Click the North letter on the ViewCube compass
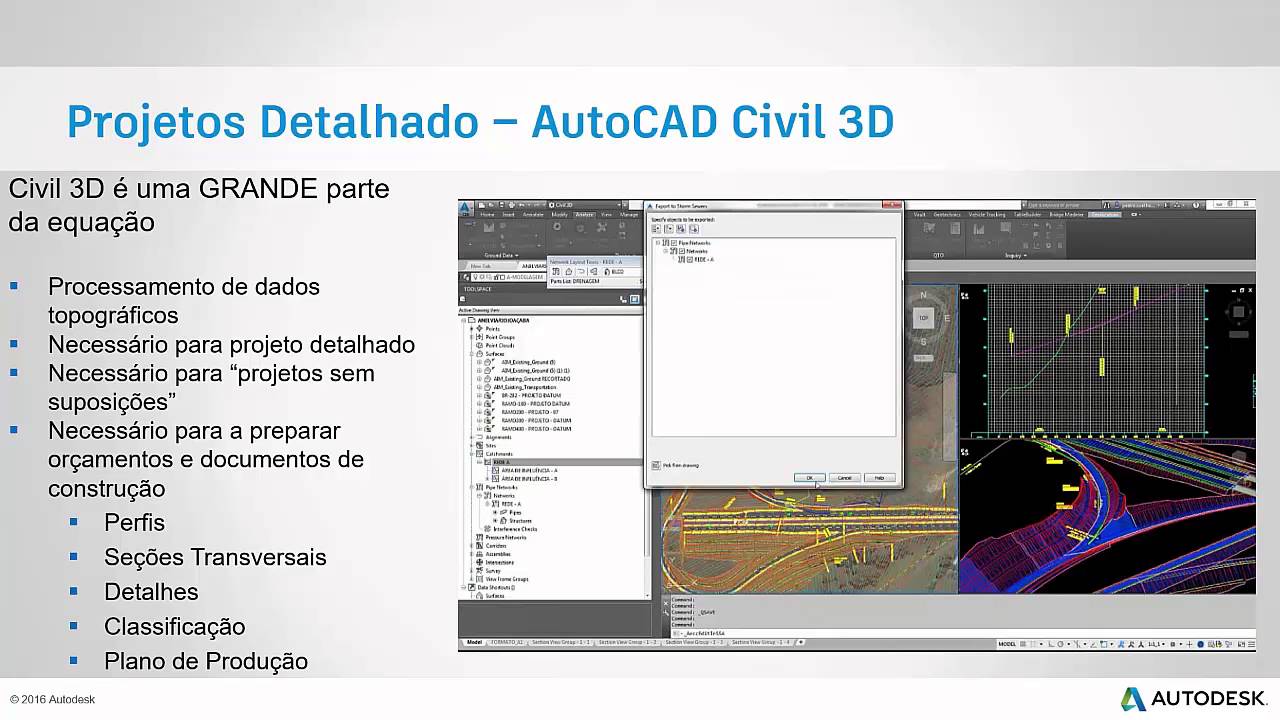The width and height of the screenshot is (1280, 720). click(924, 295)
